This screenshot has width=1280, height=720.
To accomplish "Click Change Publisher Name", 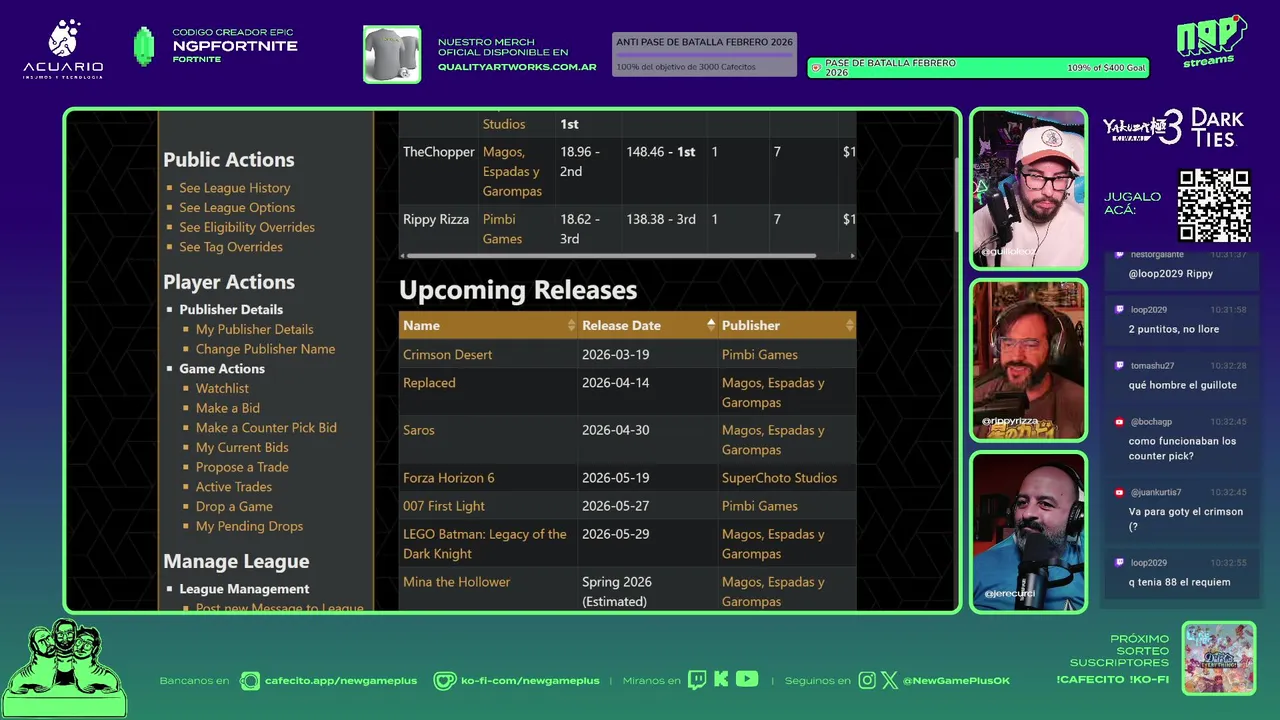I will pos(265,349).
